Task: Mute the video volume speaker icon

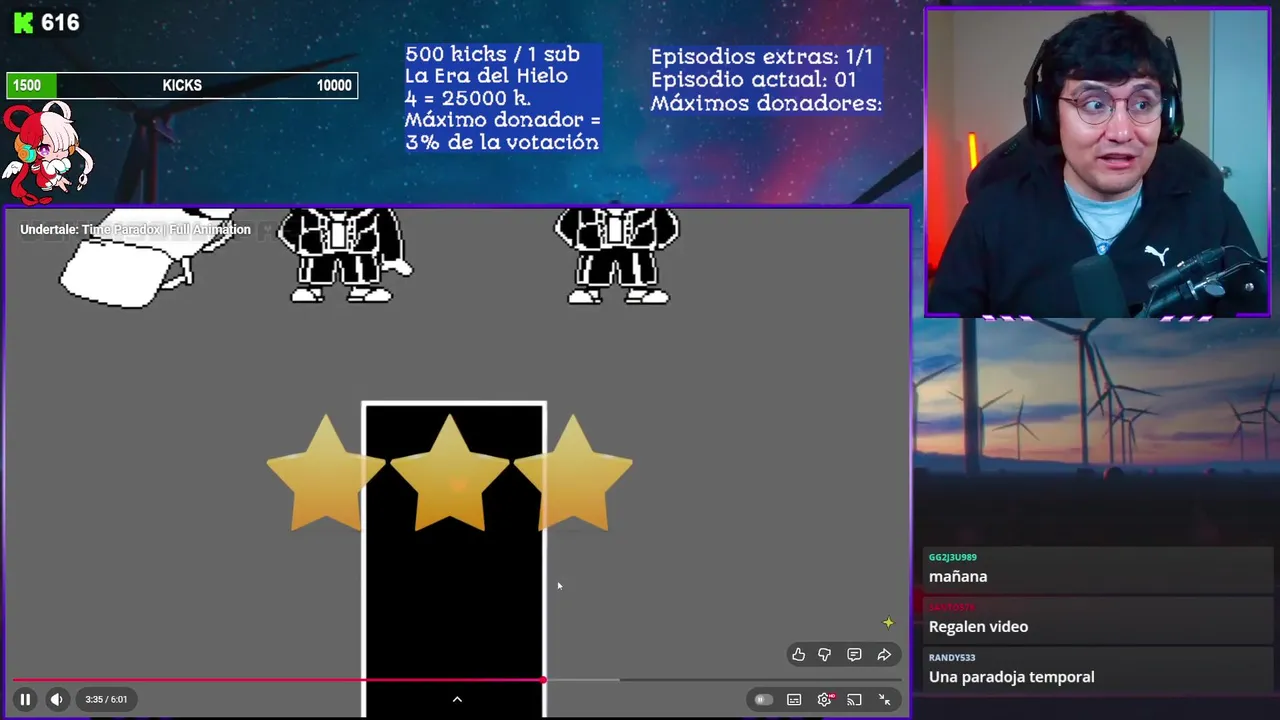Action: coord(57,699)
